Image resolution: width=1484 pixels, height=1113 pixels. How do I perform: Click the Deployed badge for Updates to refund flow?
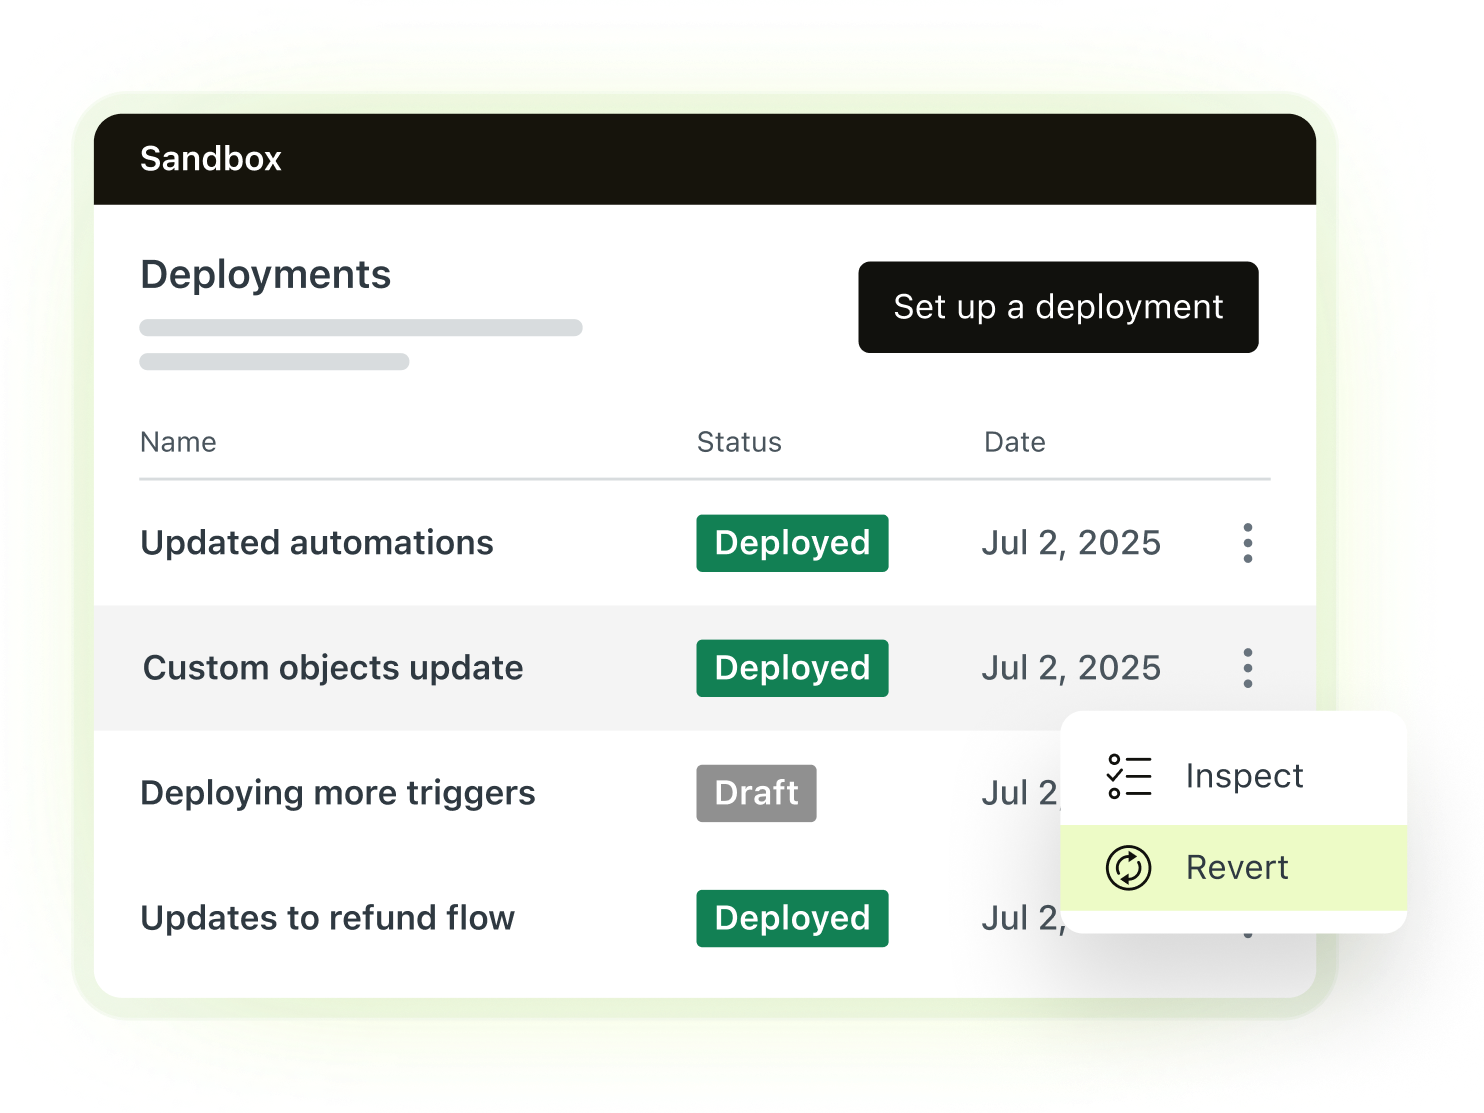(792, 918)
